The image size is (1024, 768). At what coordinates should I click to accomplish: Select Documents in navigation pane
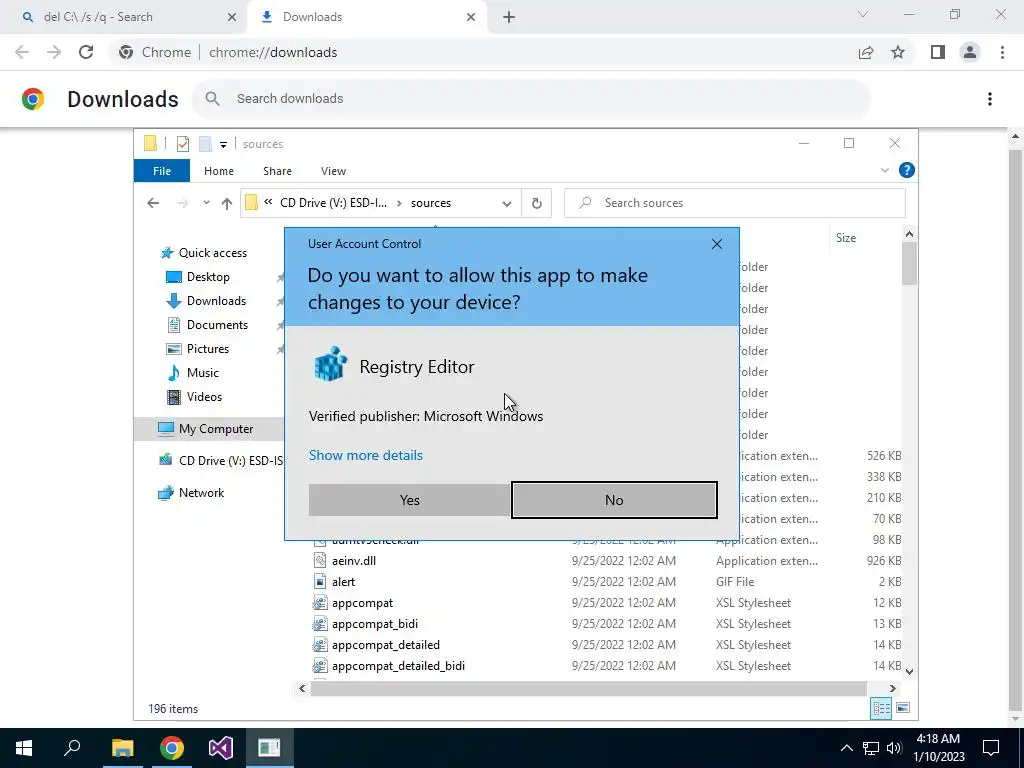pos(217,325)
